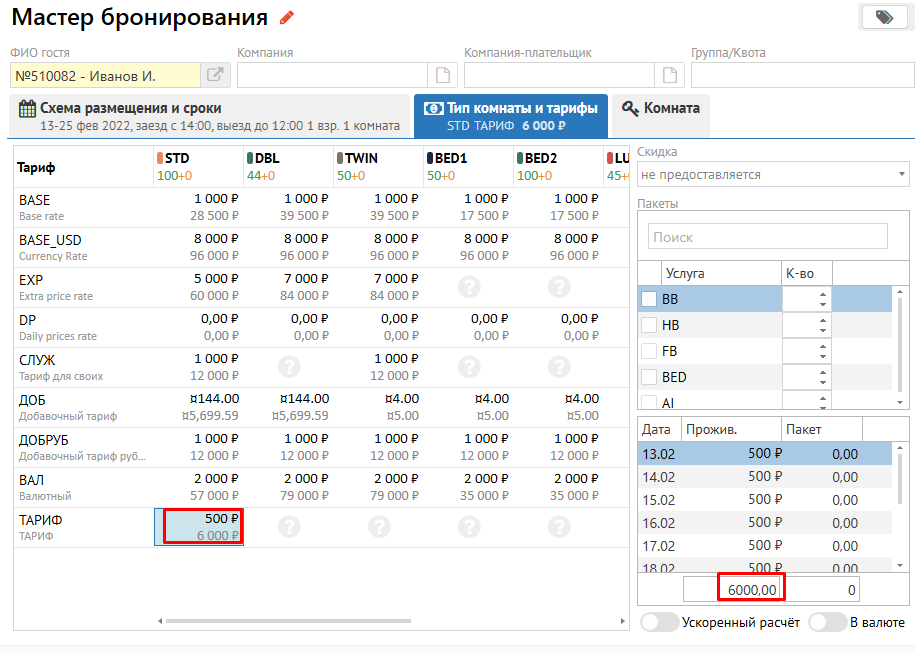915x653 pixels.
Task: Select DP tariff STD price 0,00 ₽
Action: [198, 327]
